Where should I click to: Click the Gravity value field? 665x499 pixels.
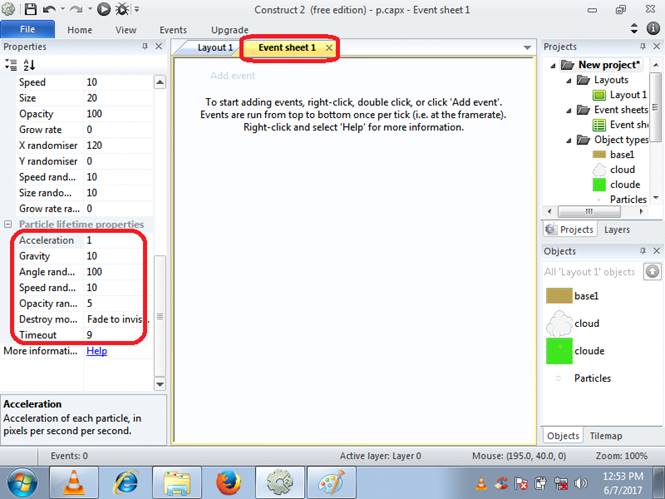click(117, 256)
